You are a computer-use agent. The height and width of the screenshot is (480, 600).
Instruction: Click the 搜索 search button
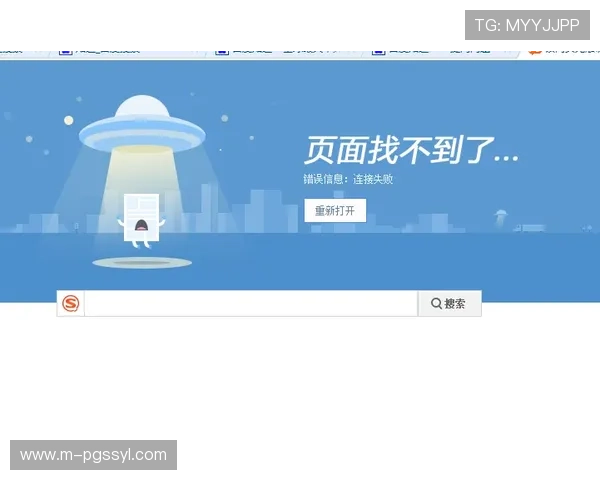450,304
